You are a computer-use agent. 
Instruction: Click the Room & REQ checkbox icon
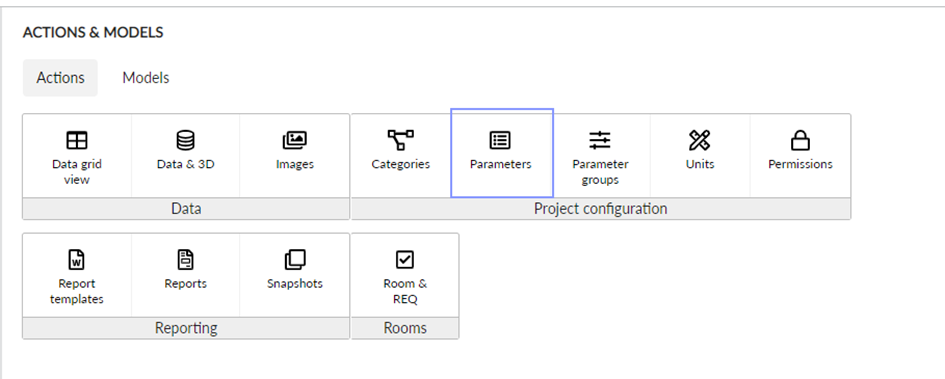[x=404, y=260]
